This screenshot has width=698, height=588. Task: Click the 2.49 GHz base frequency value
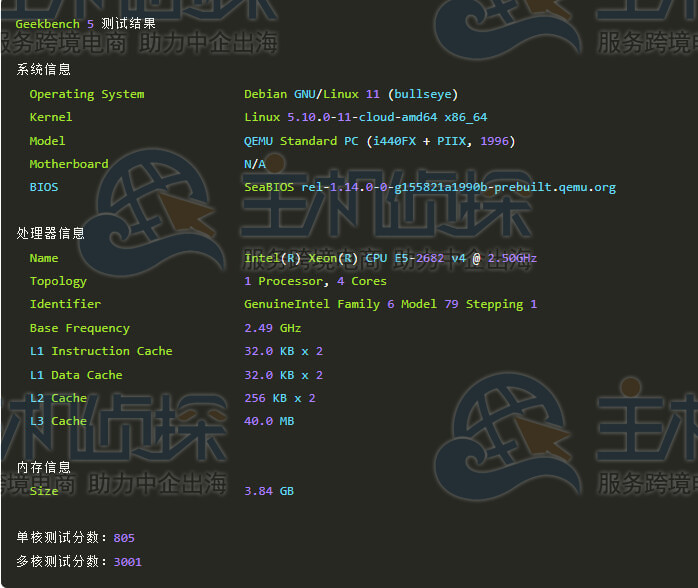pos(272,328)
